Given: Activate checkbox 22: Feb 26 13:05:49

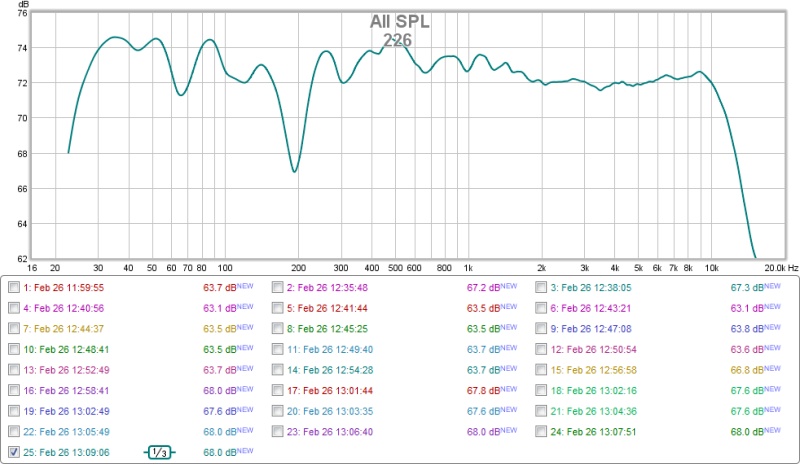Looking at the screenshot, I should (14, 431).
